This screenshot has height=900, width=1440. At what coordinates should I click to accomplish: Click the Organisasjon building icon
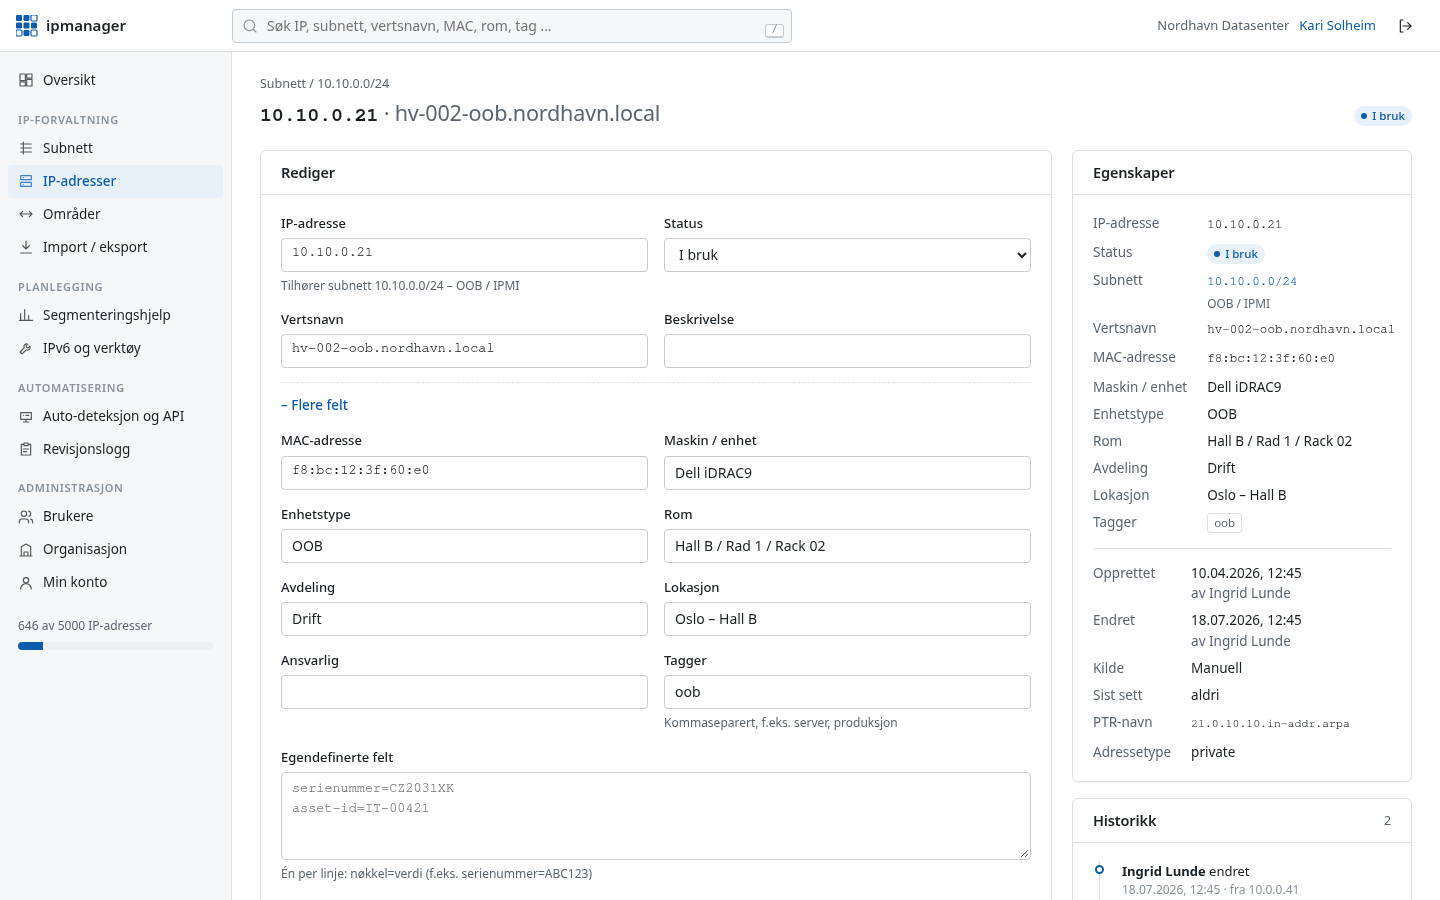click(26, 549)
